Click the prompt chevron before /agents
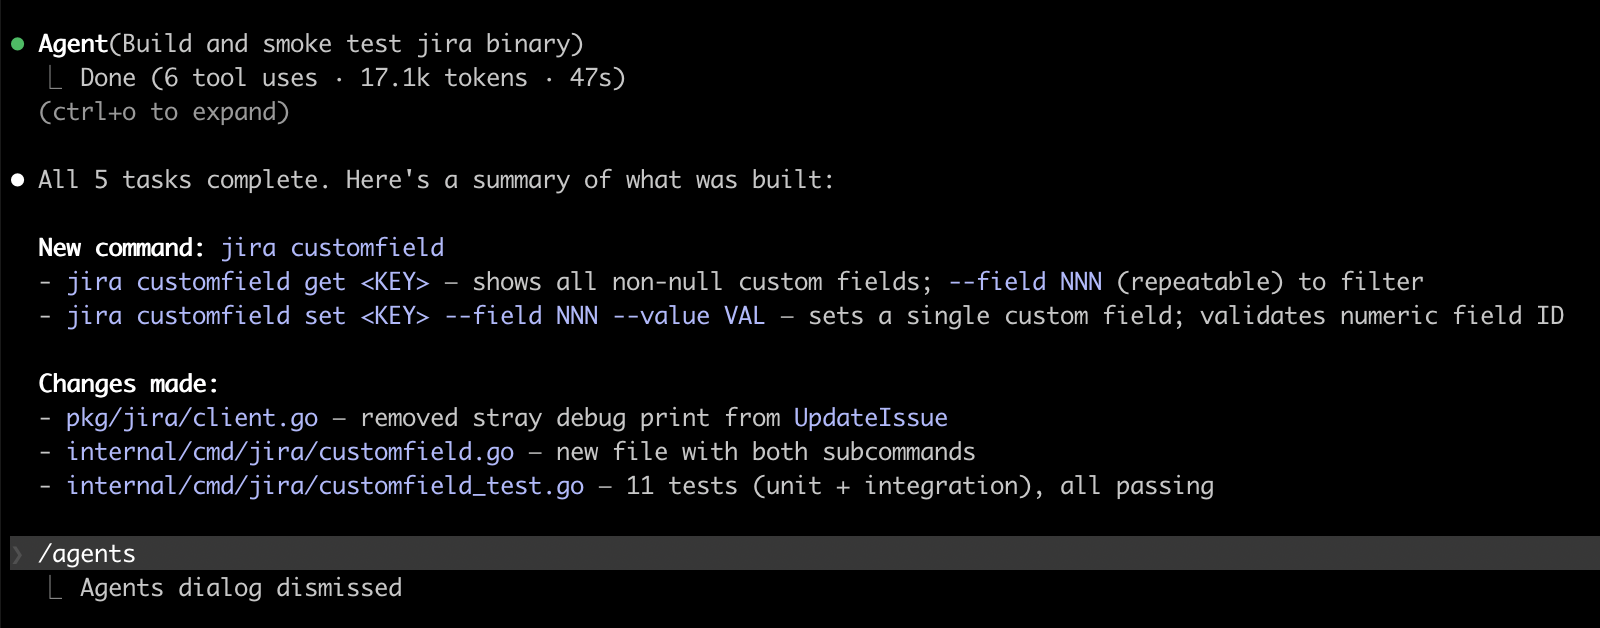The width and height of the screenshot is (1600, 628). tap(17, 554)
